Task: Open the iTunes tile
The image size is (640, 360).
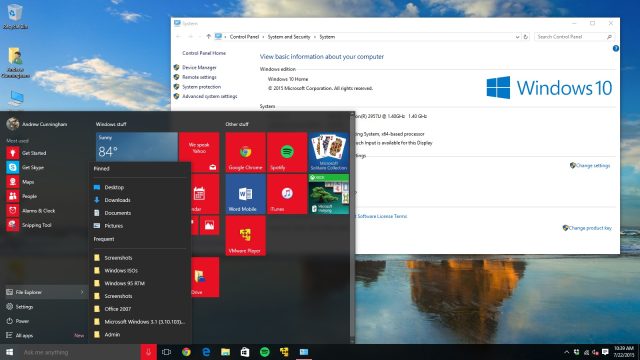Action: (287, 194)
